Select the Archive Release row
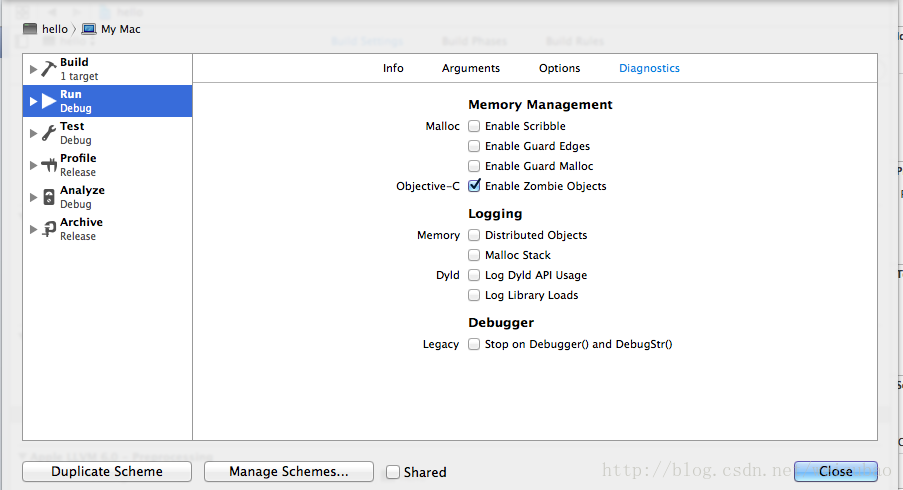This screenshot has height=490, width=903. [108, 229]
